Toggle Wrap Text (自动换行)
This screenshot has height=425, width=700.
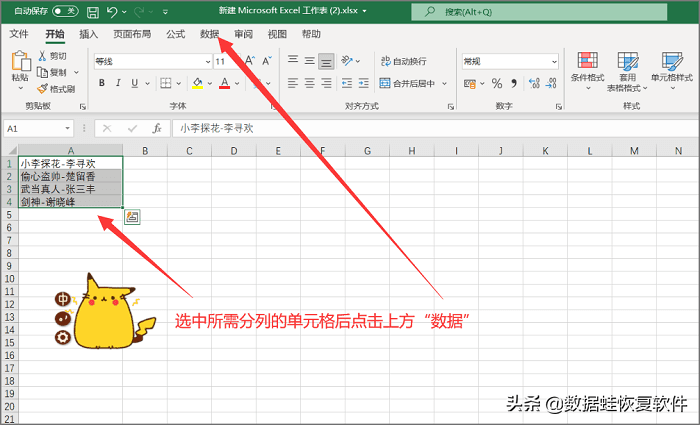click(x=404, y=61)
